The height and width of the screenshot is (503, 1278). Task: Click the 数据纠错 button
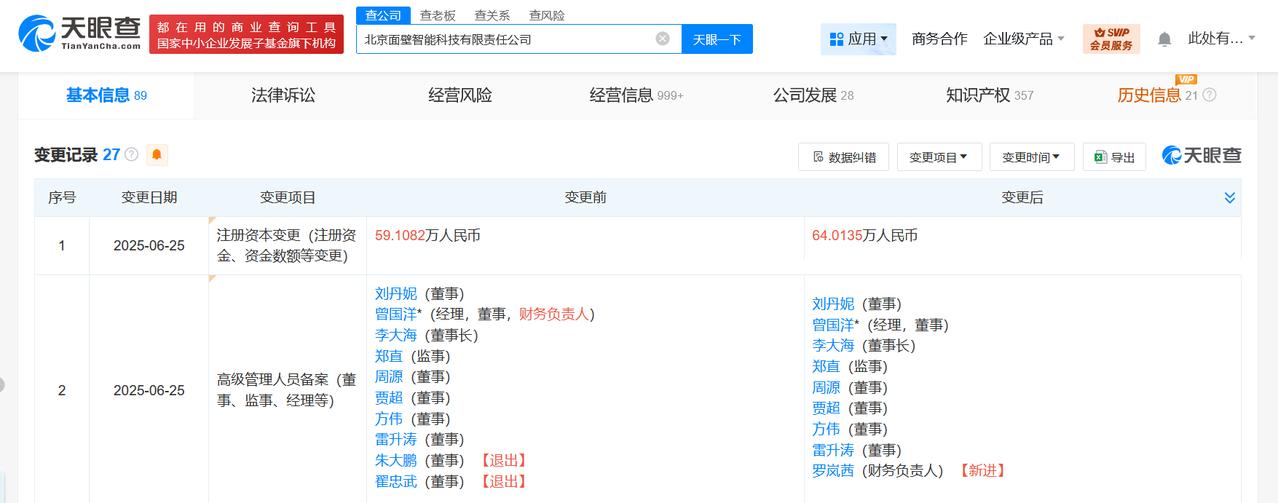point(844,157)
